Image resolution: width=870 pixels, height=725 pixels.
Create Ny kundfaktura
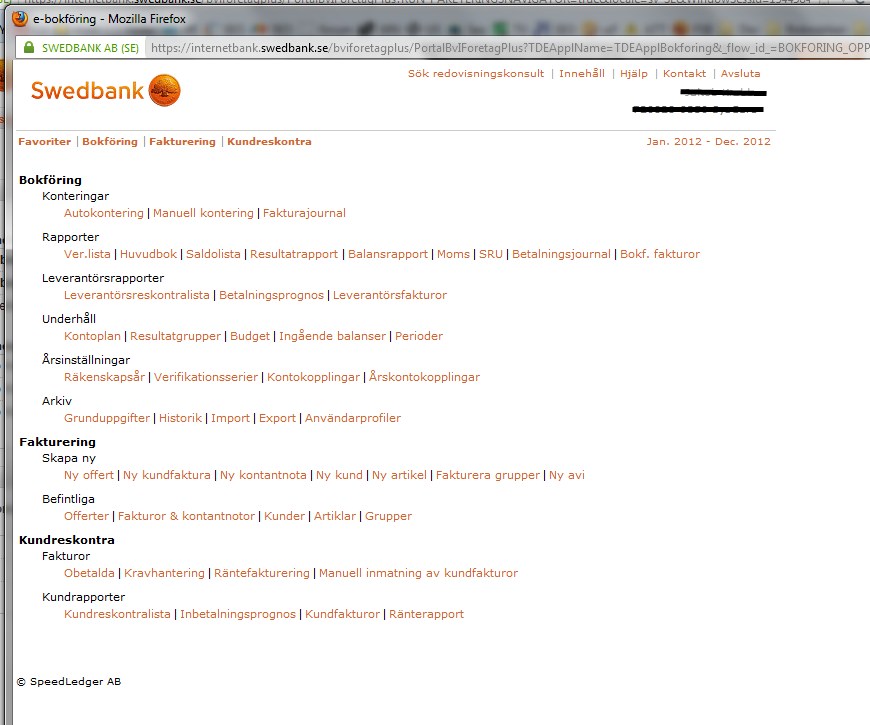(x=167, y=475)
